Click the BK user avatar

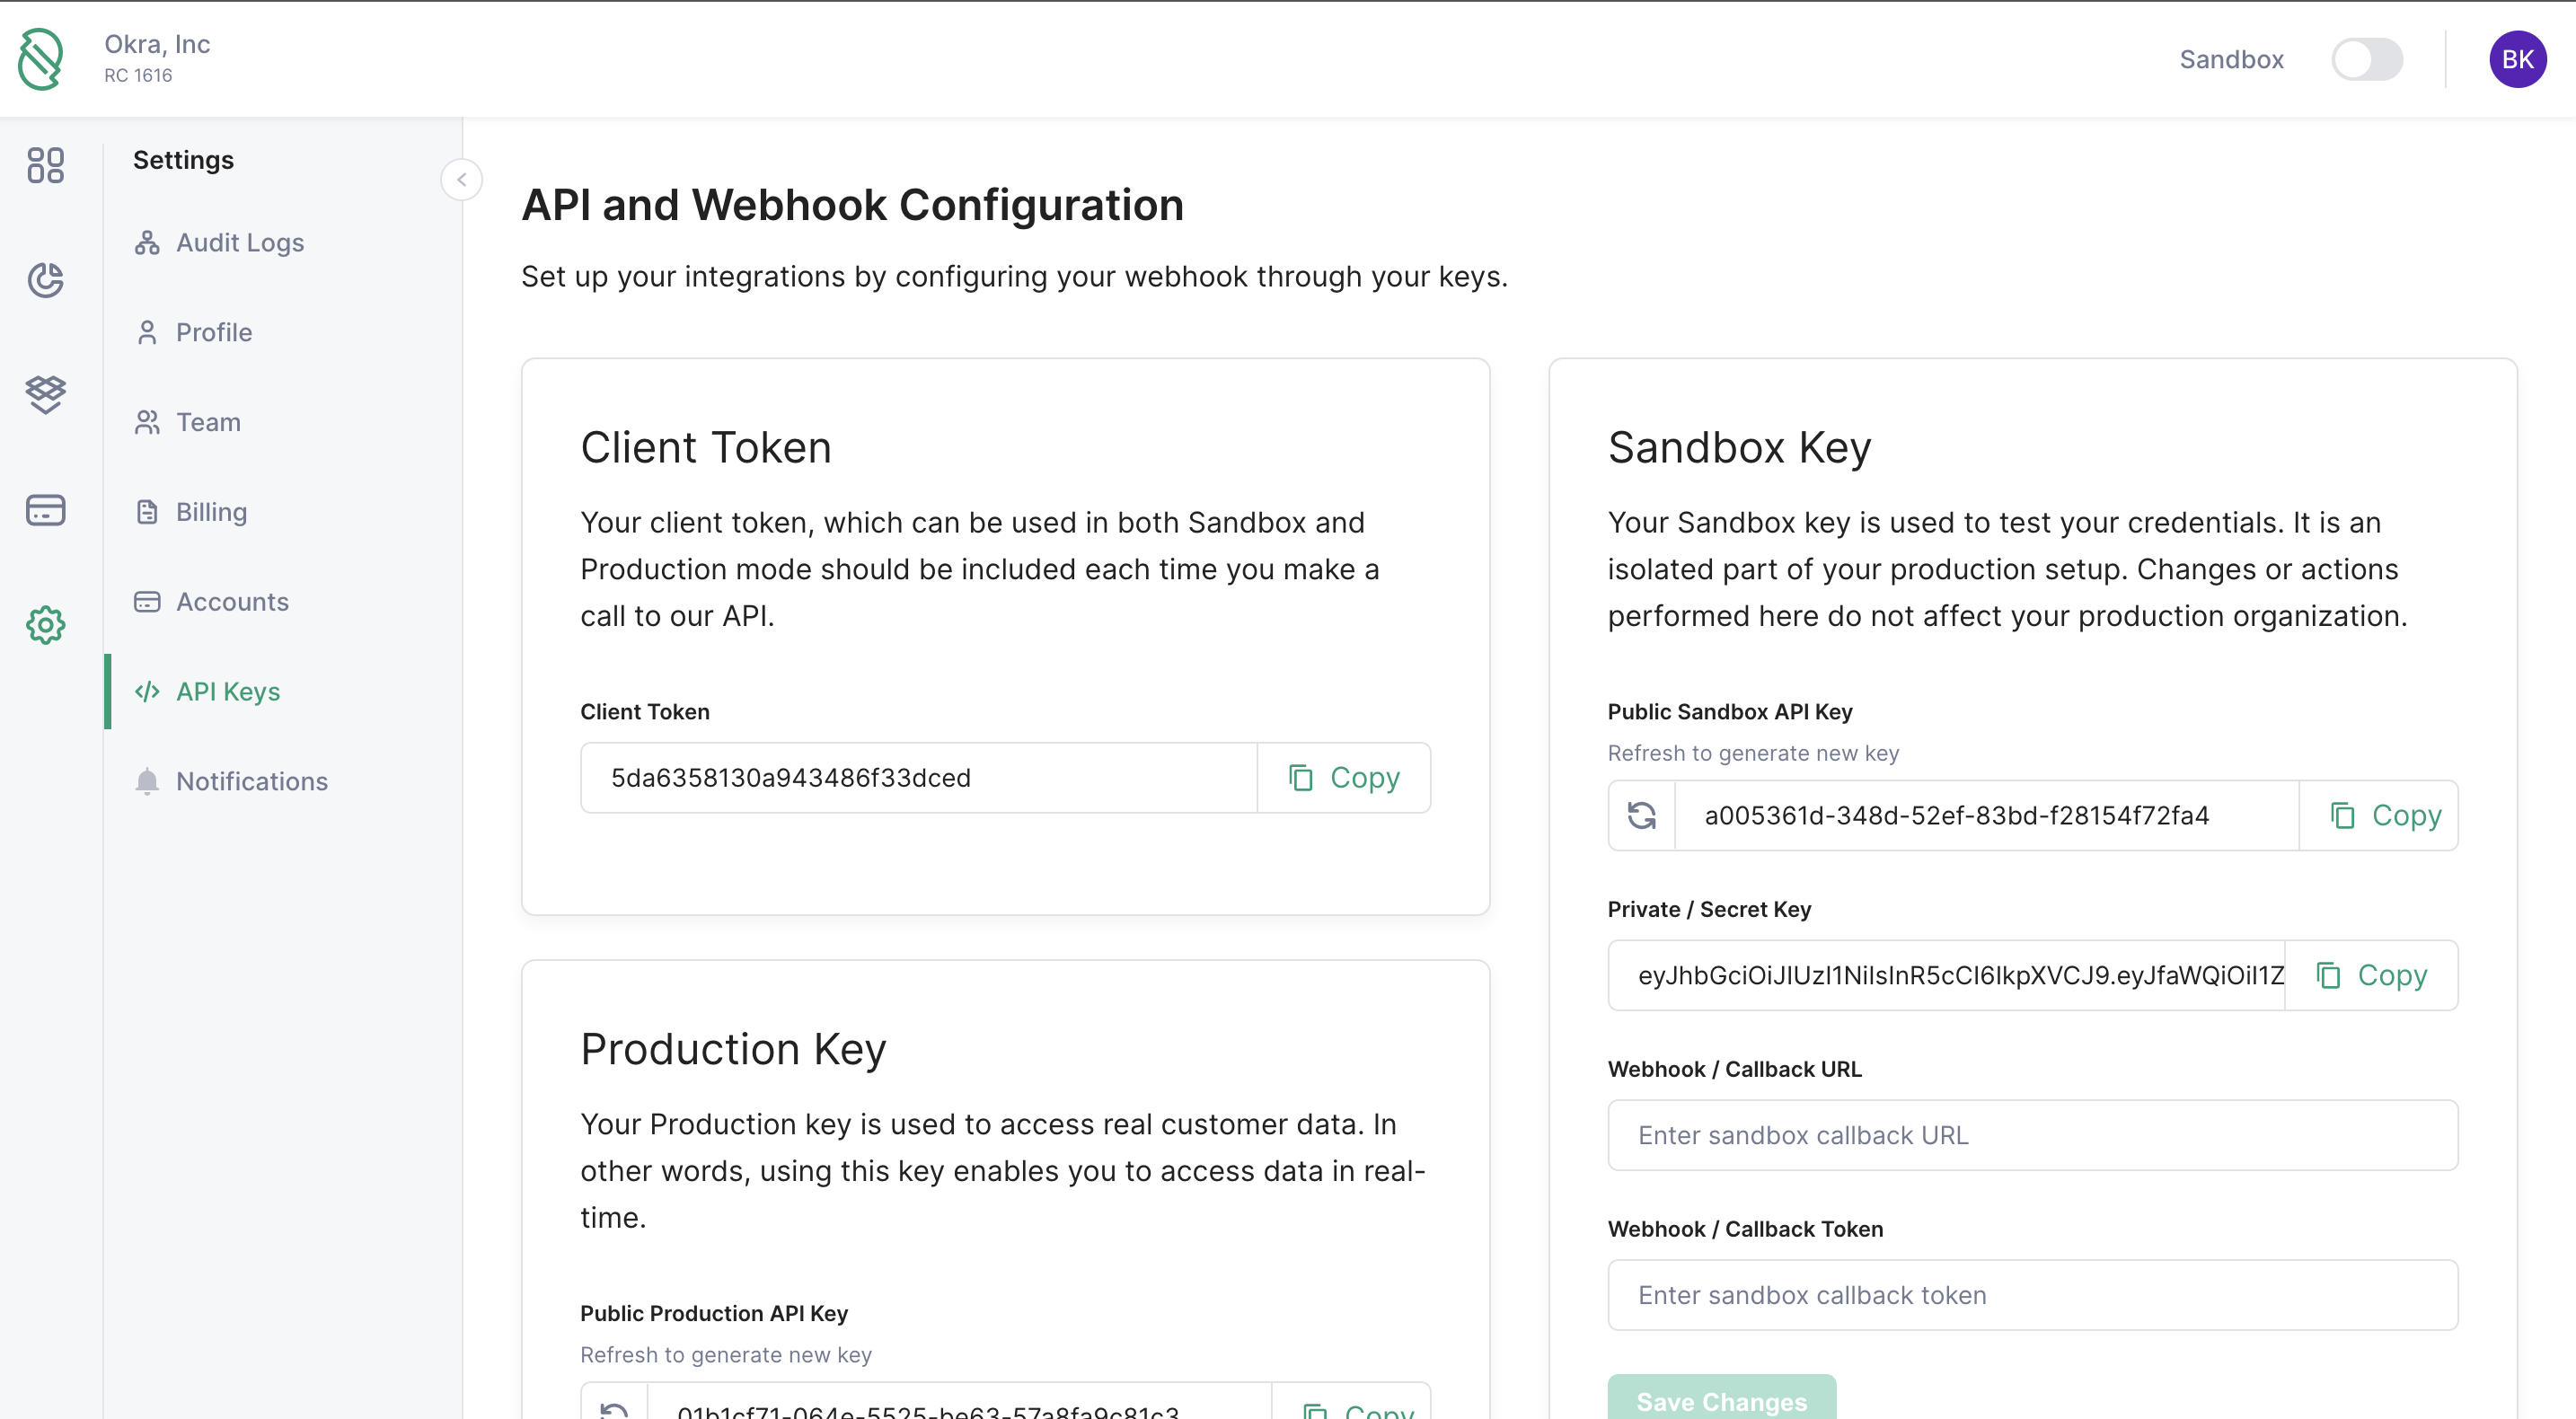(2516, 59)
